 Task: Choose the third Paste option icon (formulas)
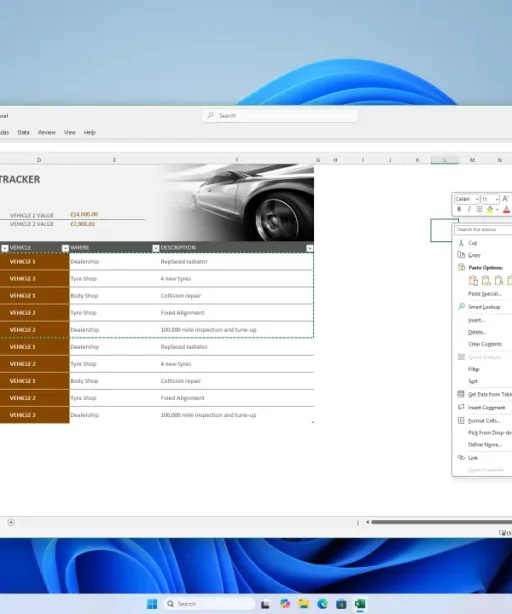[x=499, y=280]
